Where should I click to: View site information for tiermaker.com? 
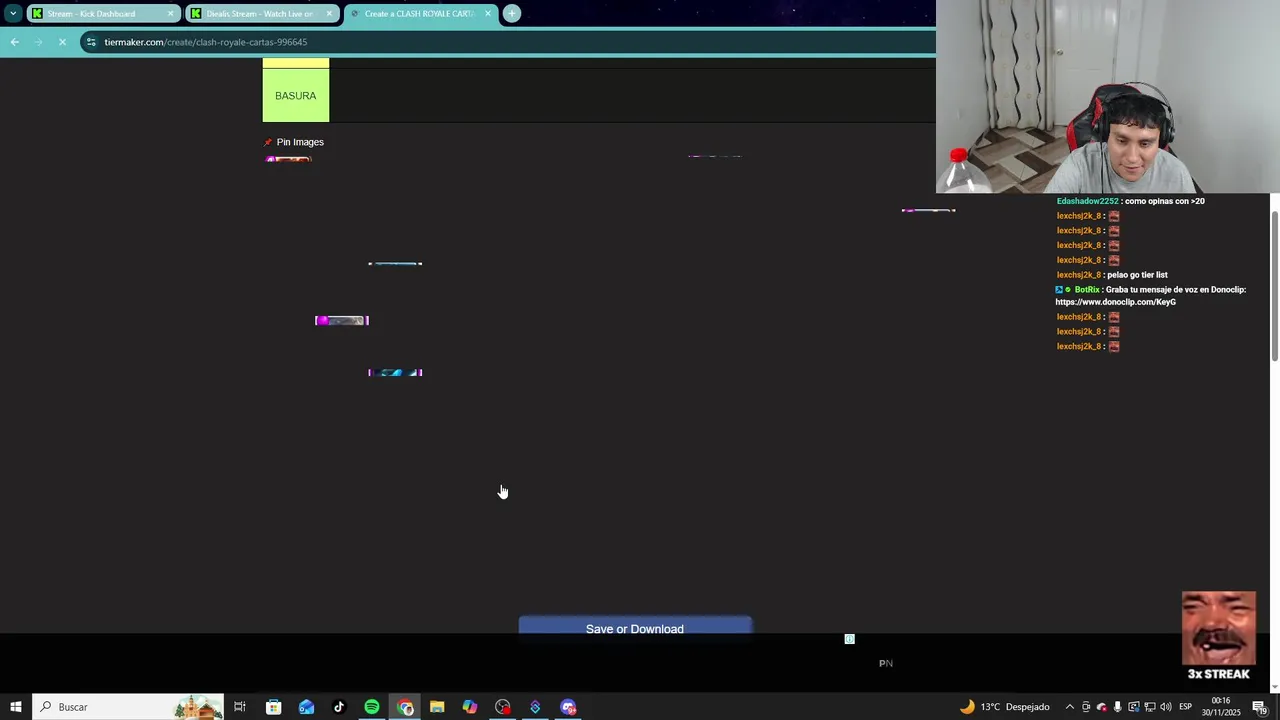(91, 42)
